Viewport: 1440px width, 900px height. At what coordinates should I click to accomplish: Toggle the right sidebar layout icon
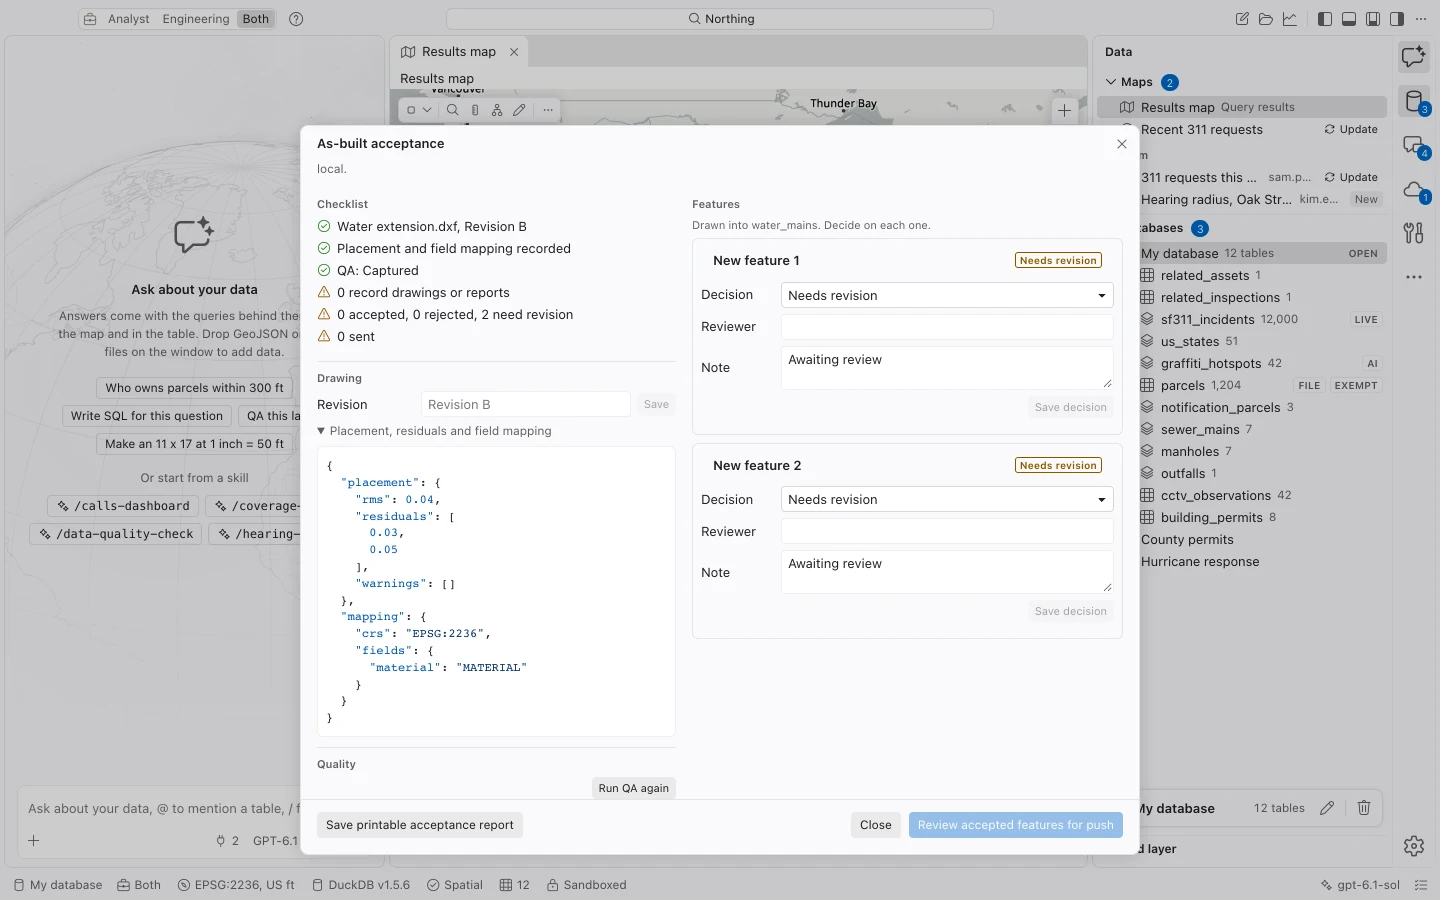pos(1397,19)
